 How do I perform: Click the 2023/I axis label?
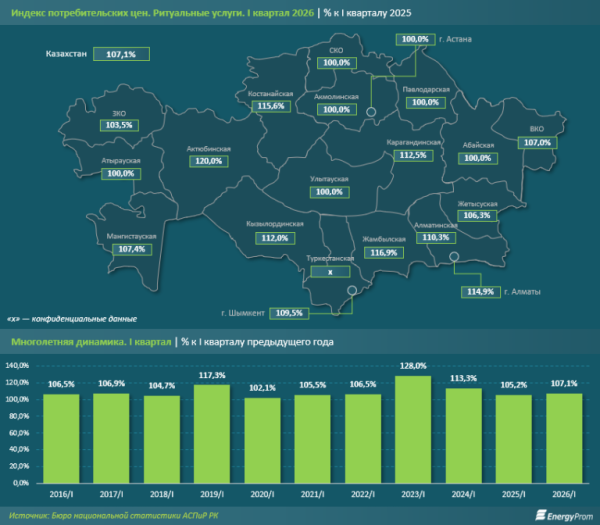[x=413, y=494]
